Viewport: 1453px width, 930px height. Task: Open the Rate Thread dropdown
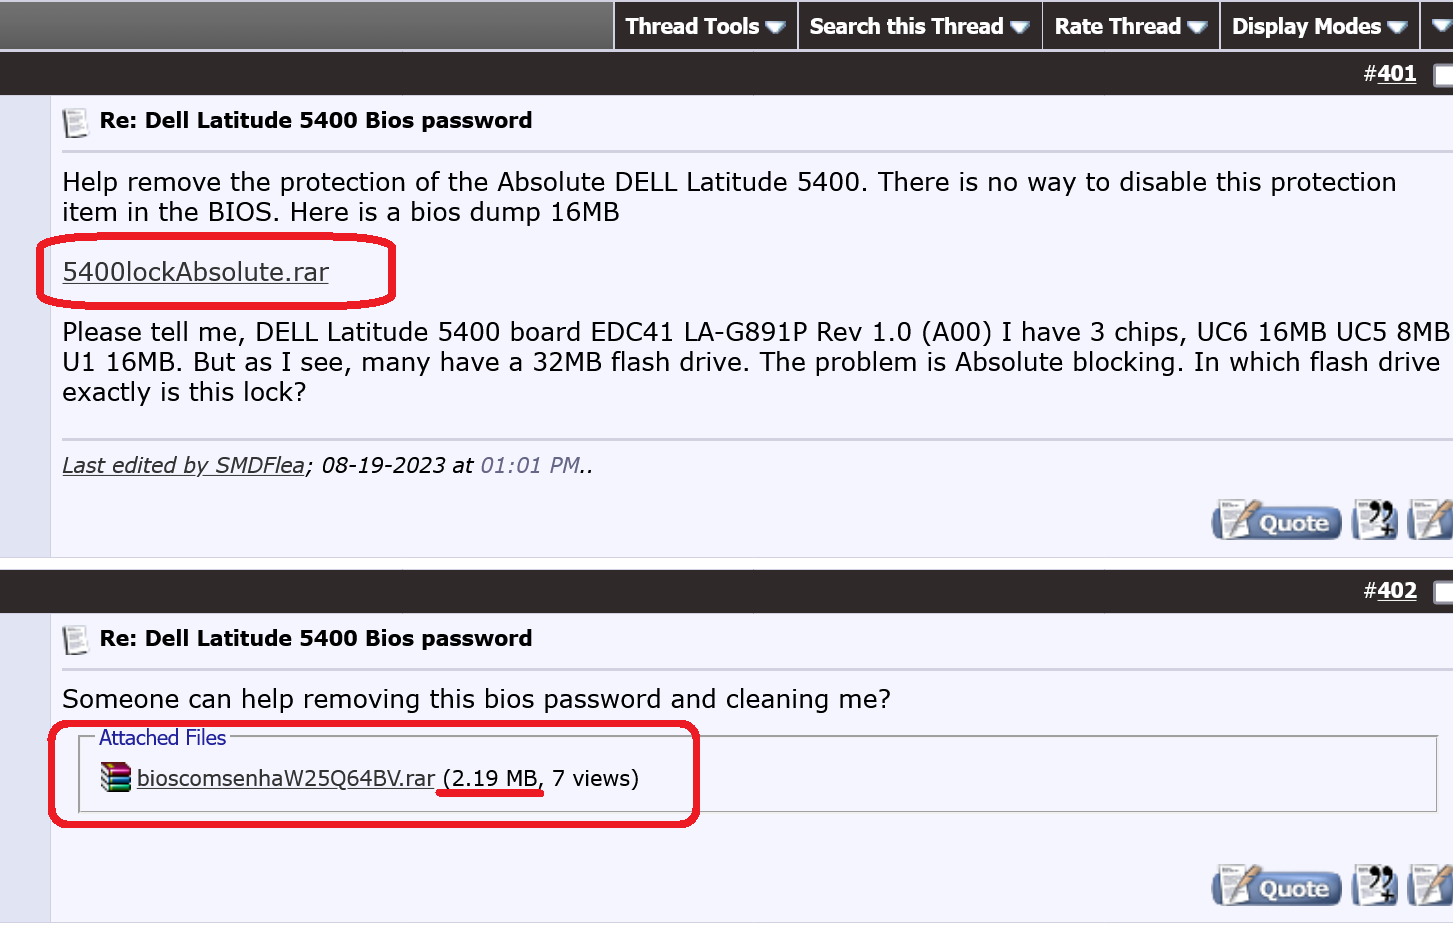coord(1130,27)
